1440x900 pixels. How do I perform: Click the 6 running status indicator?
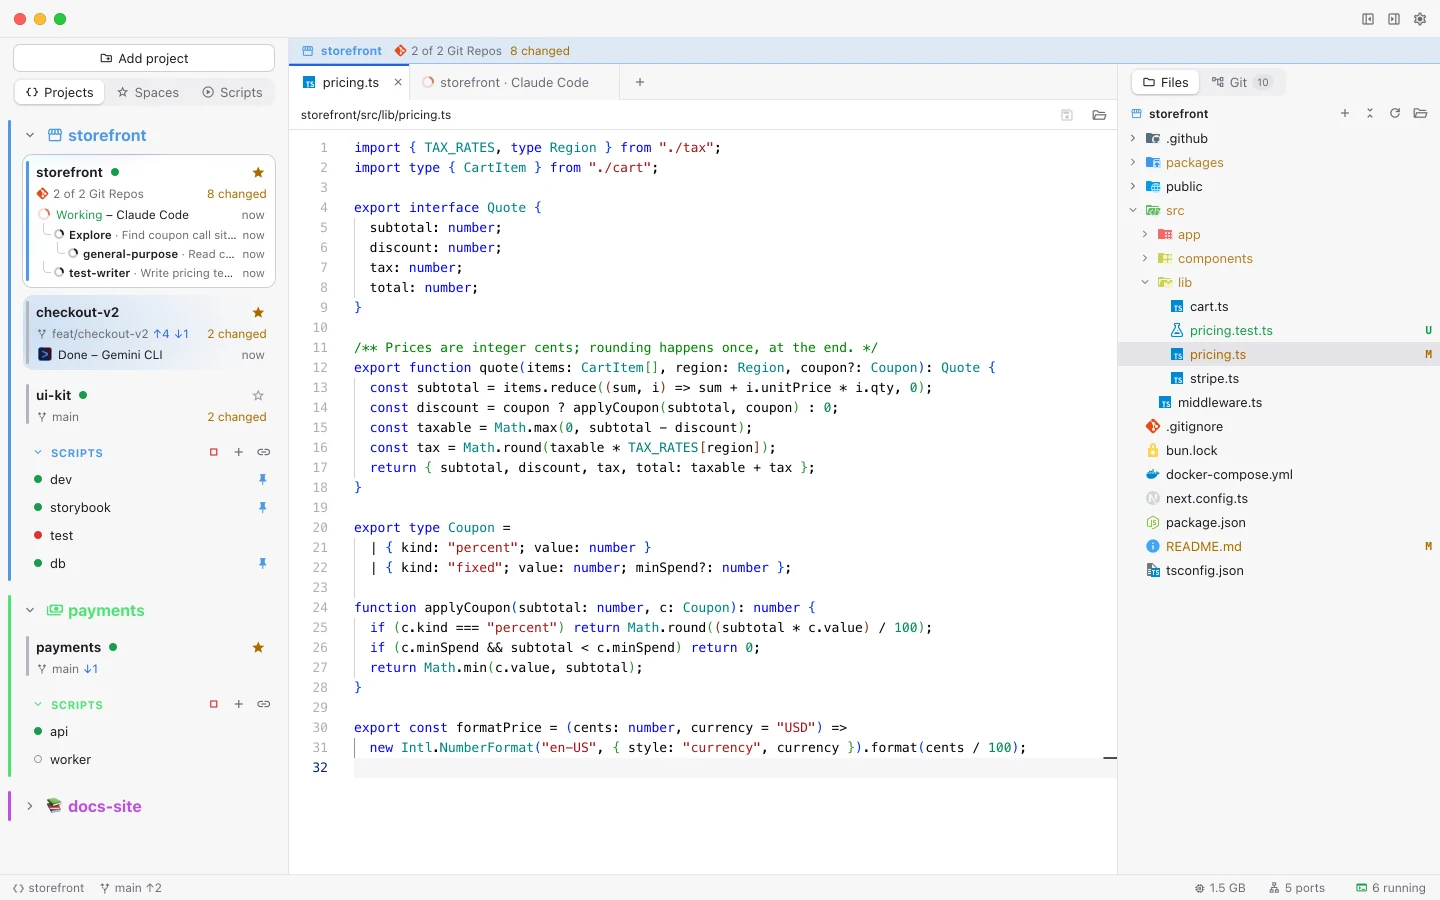pyautogui.click(x=1391, y=888)
